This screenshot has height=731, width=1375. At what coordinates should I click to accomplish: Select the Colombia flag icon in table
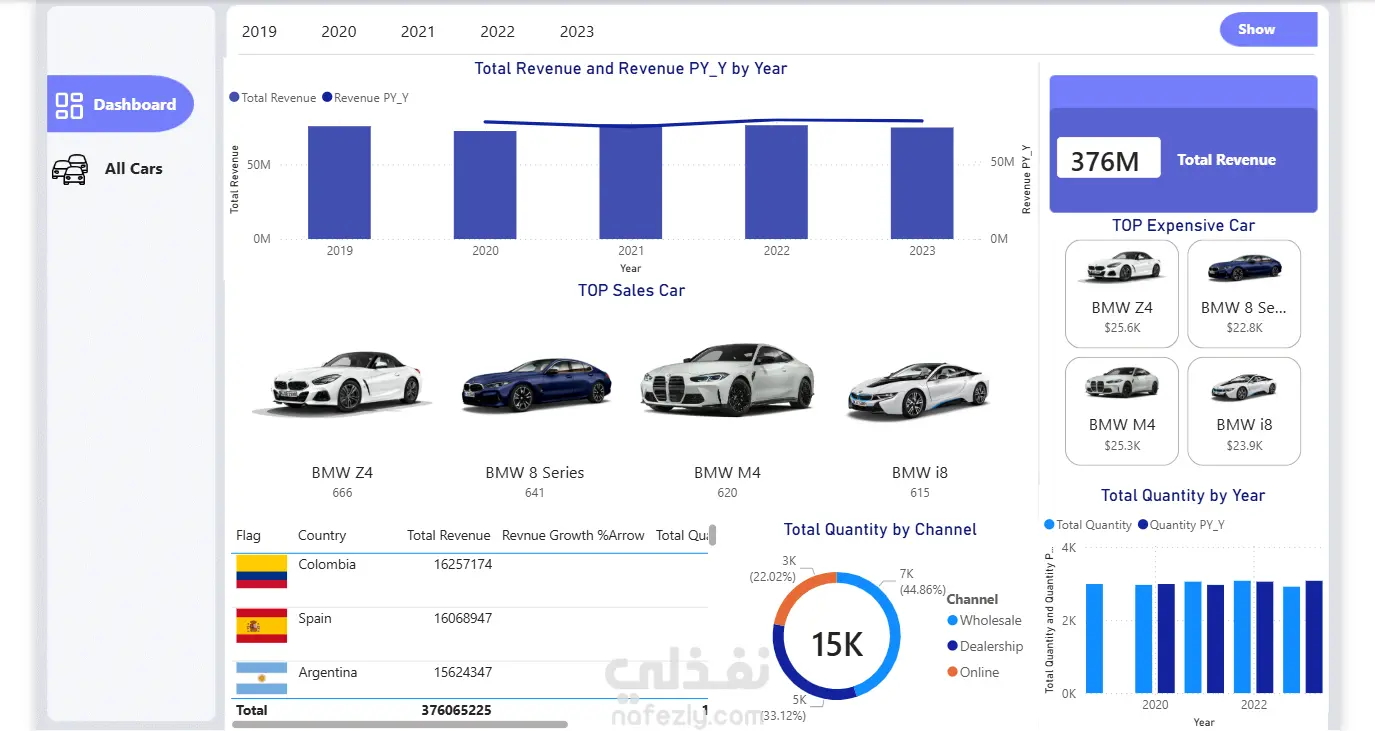(x=261, y=572)
